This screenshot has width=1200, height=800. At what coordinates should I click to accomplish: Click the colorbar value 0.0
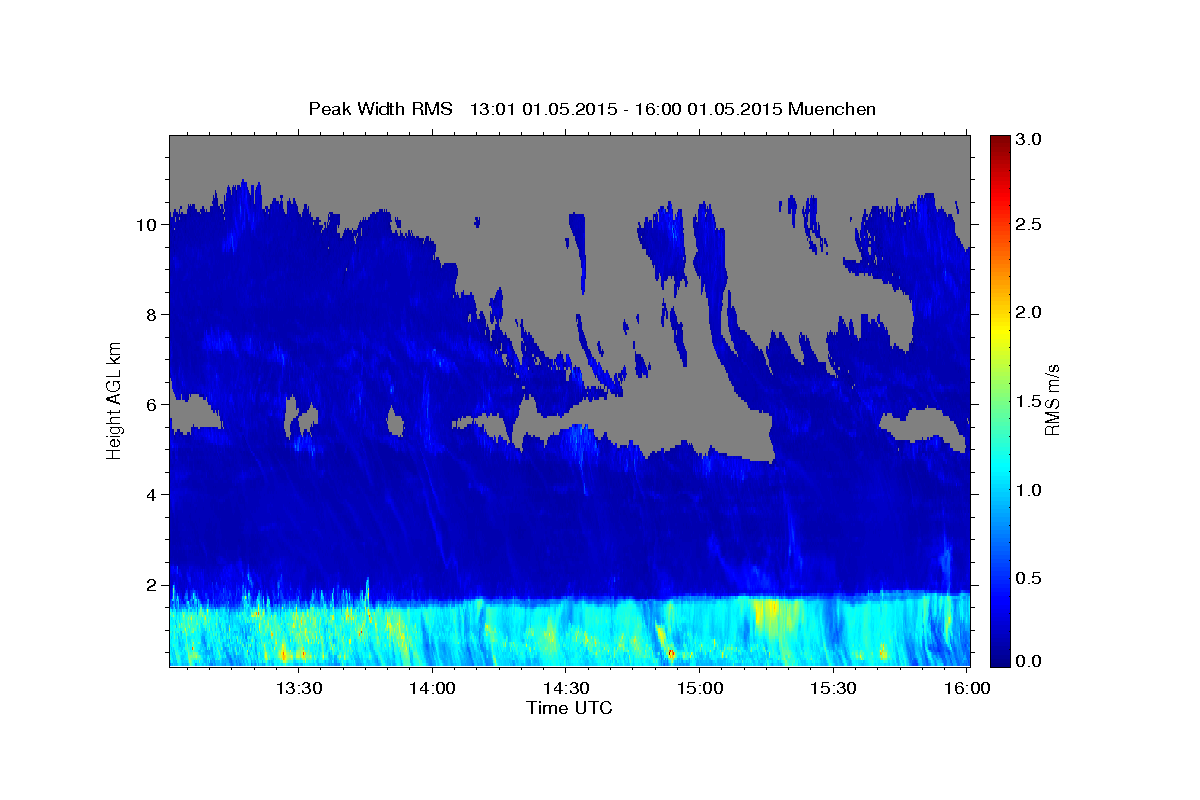tap(1030, 660)
